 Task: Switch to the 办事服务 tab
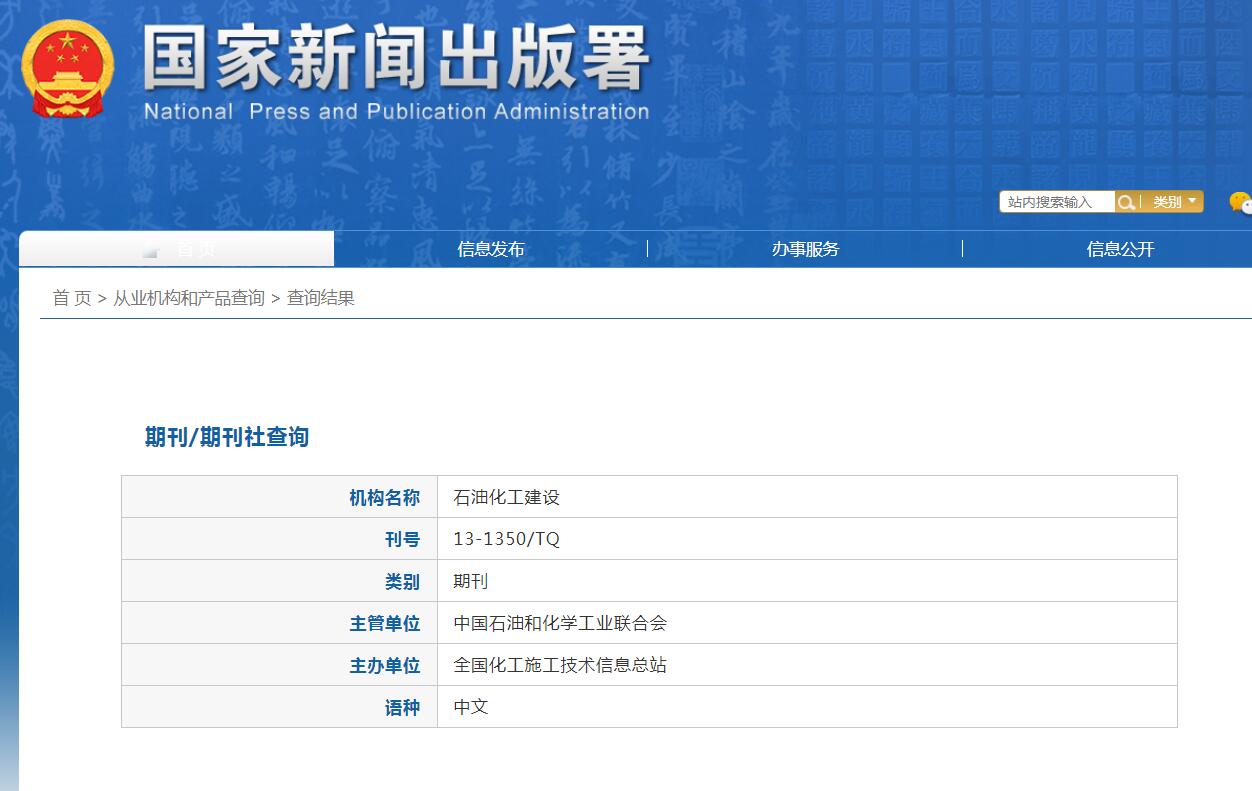click(x=804, y=248)
